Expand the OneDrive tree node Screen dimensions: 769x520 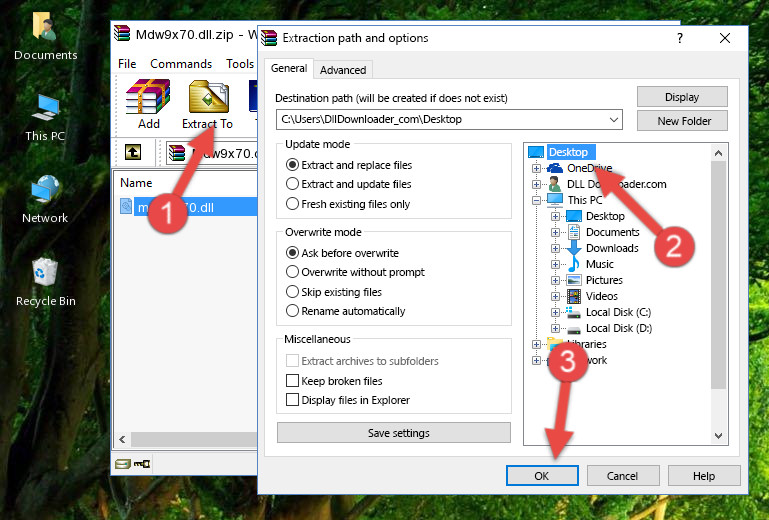[536, 168]
